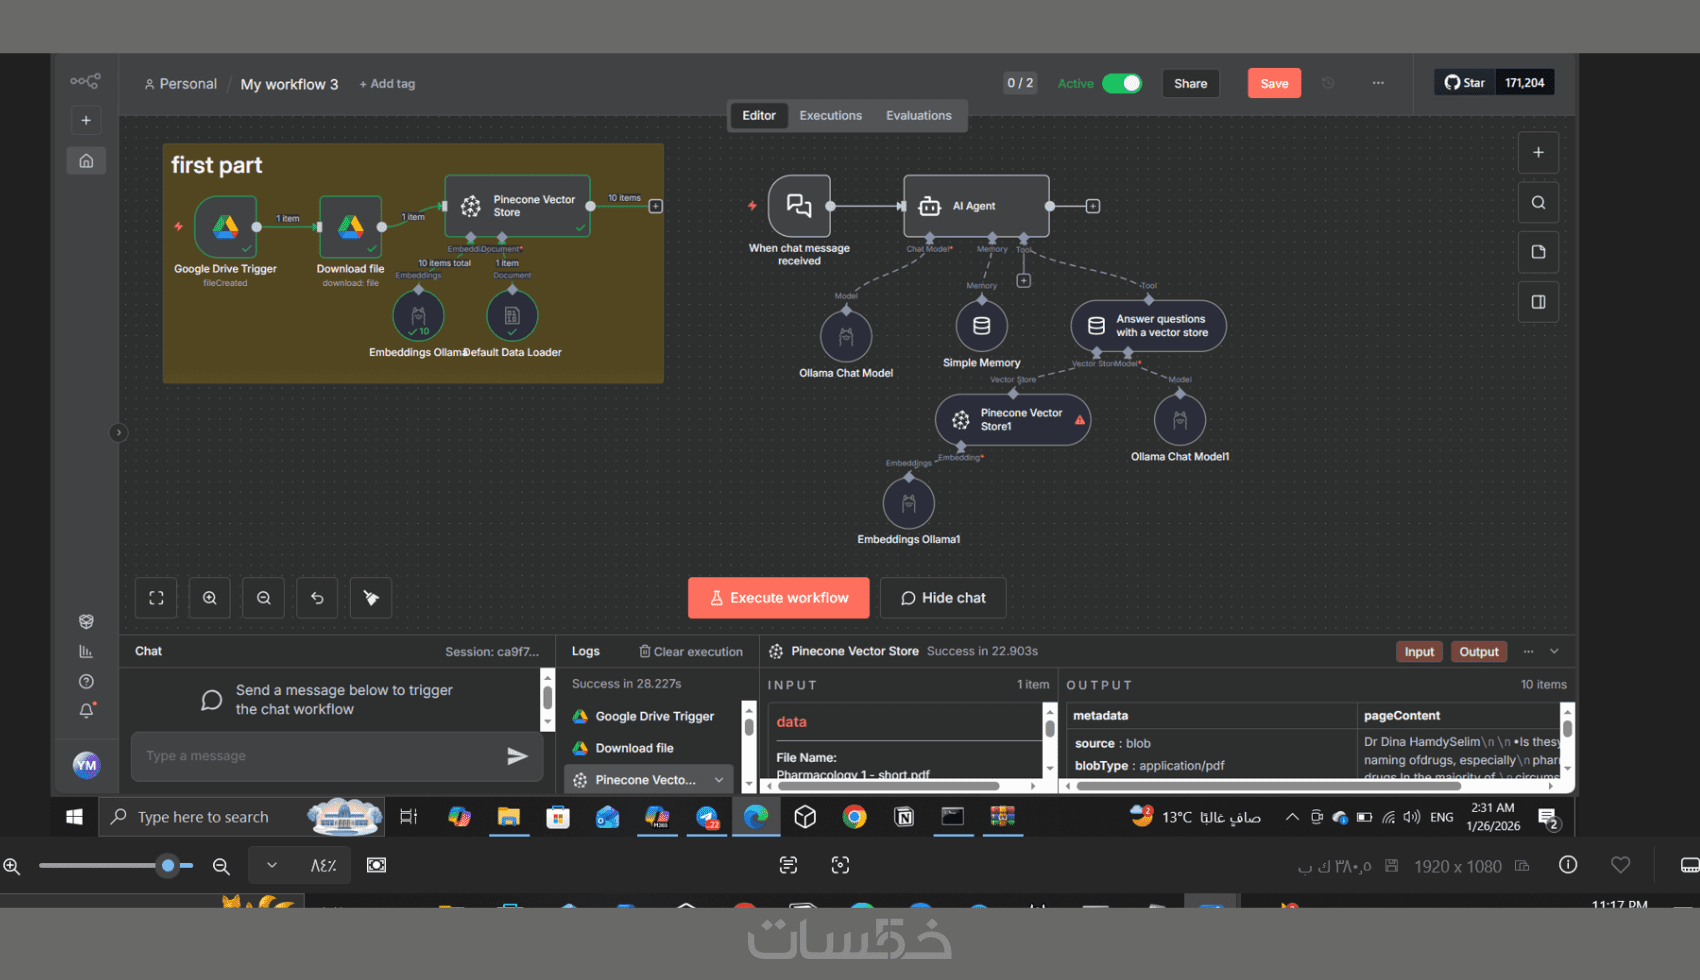The width and height of the screenshot is (1700, 980).
Task: Open the Personal project breadcrumb
Action: [181, 84]
